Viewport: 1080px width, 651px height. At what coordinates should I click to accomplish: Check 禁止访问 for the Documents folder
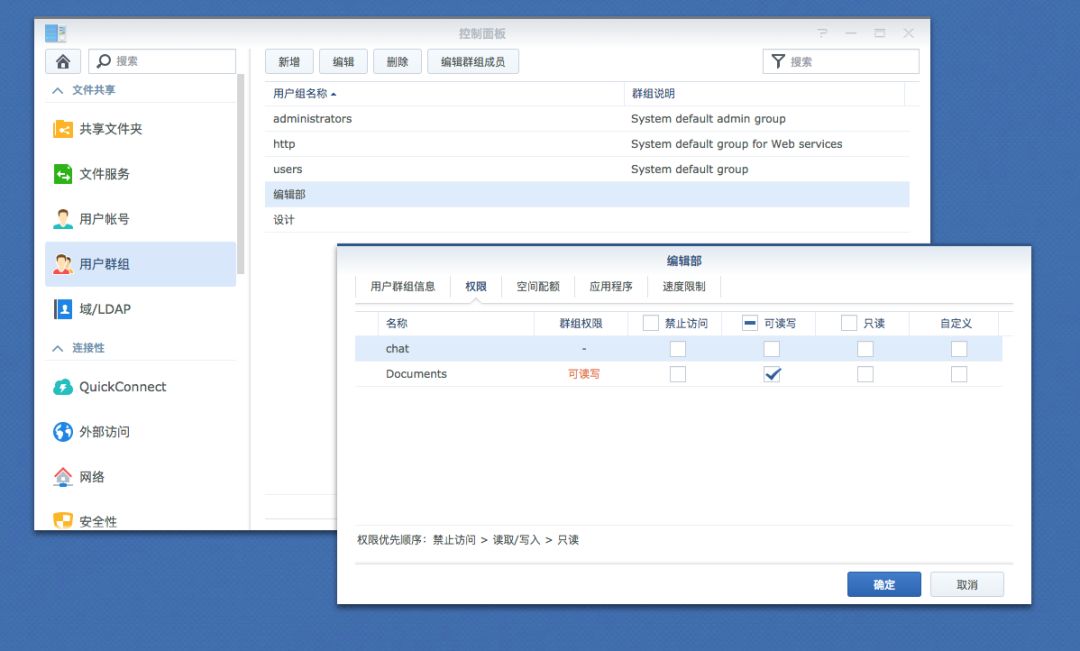pyautogui.click(x=678, y=374)
